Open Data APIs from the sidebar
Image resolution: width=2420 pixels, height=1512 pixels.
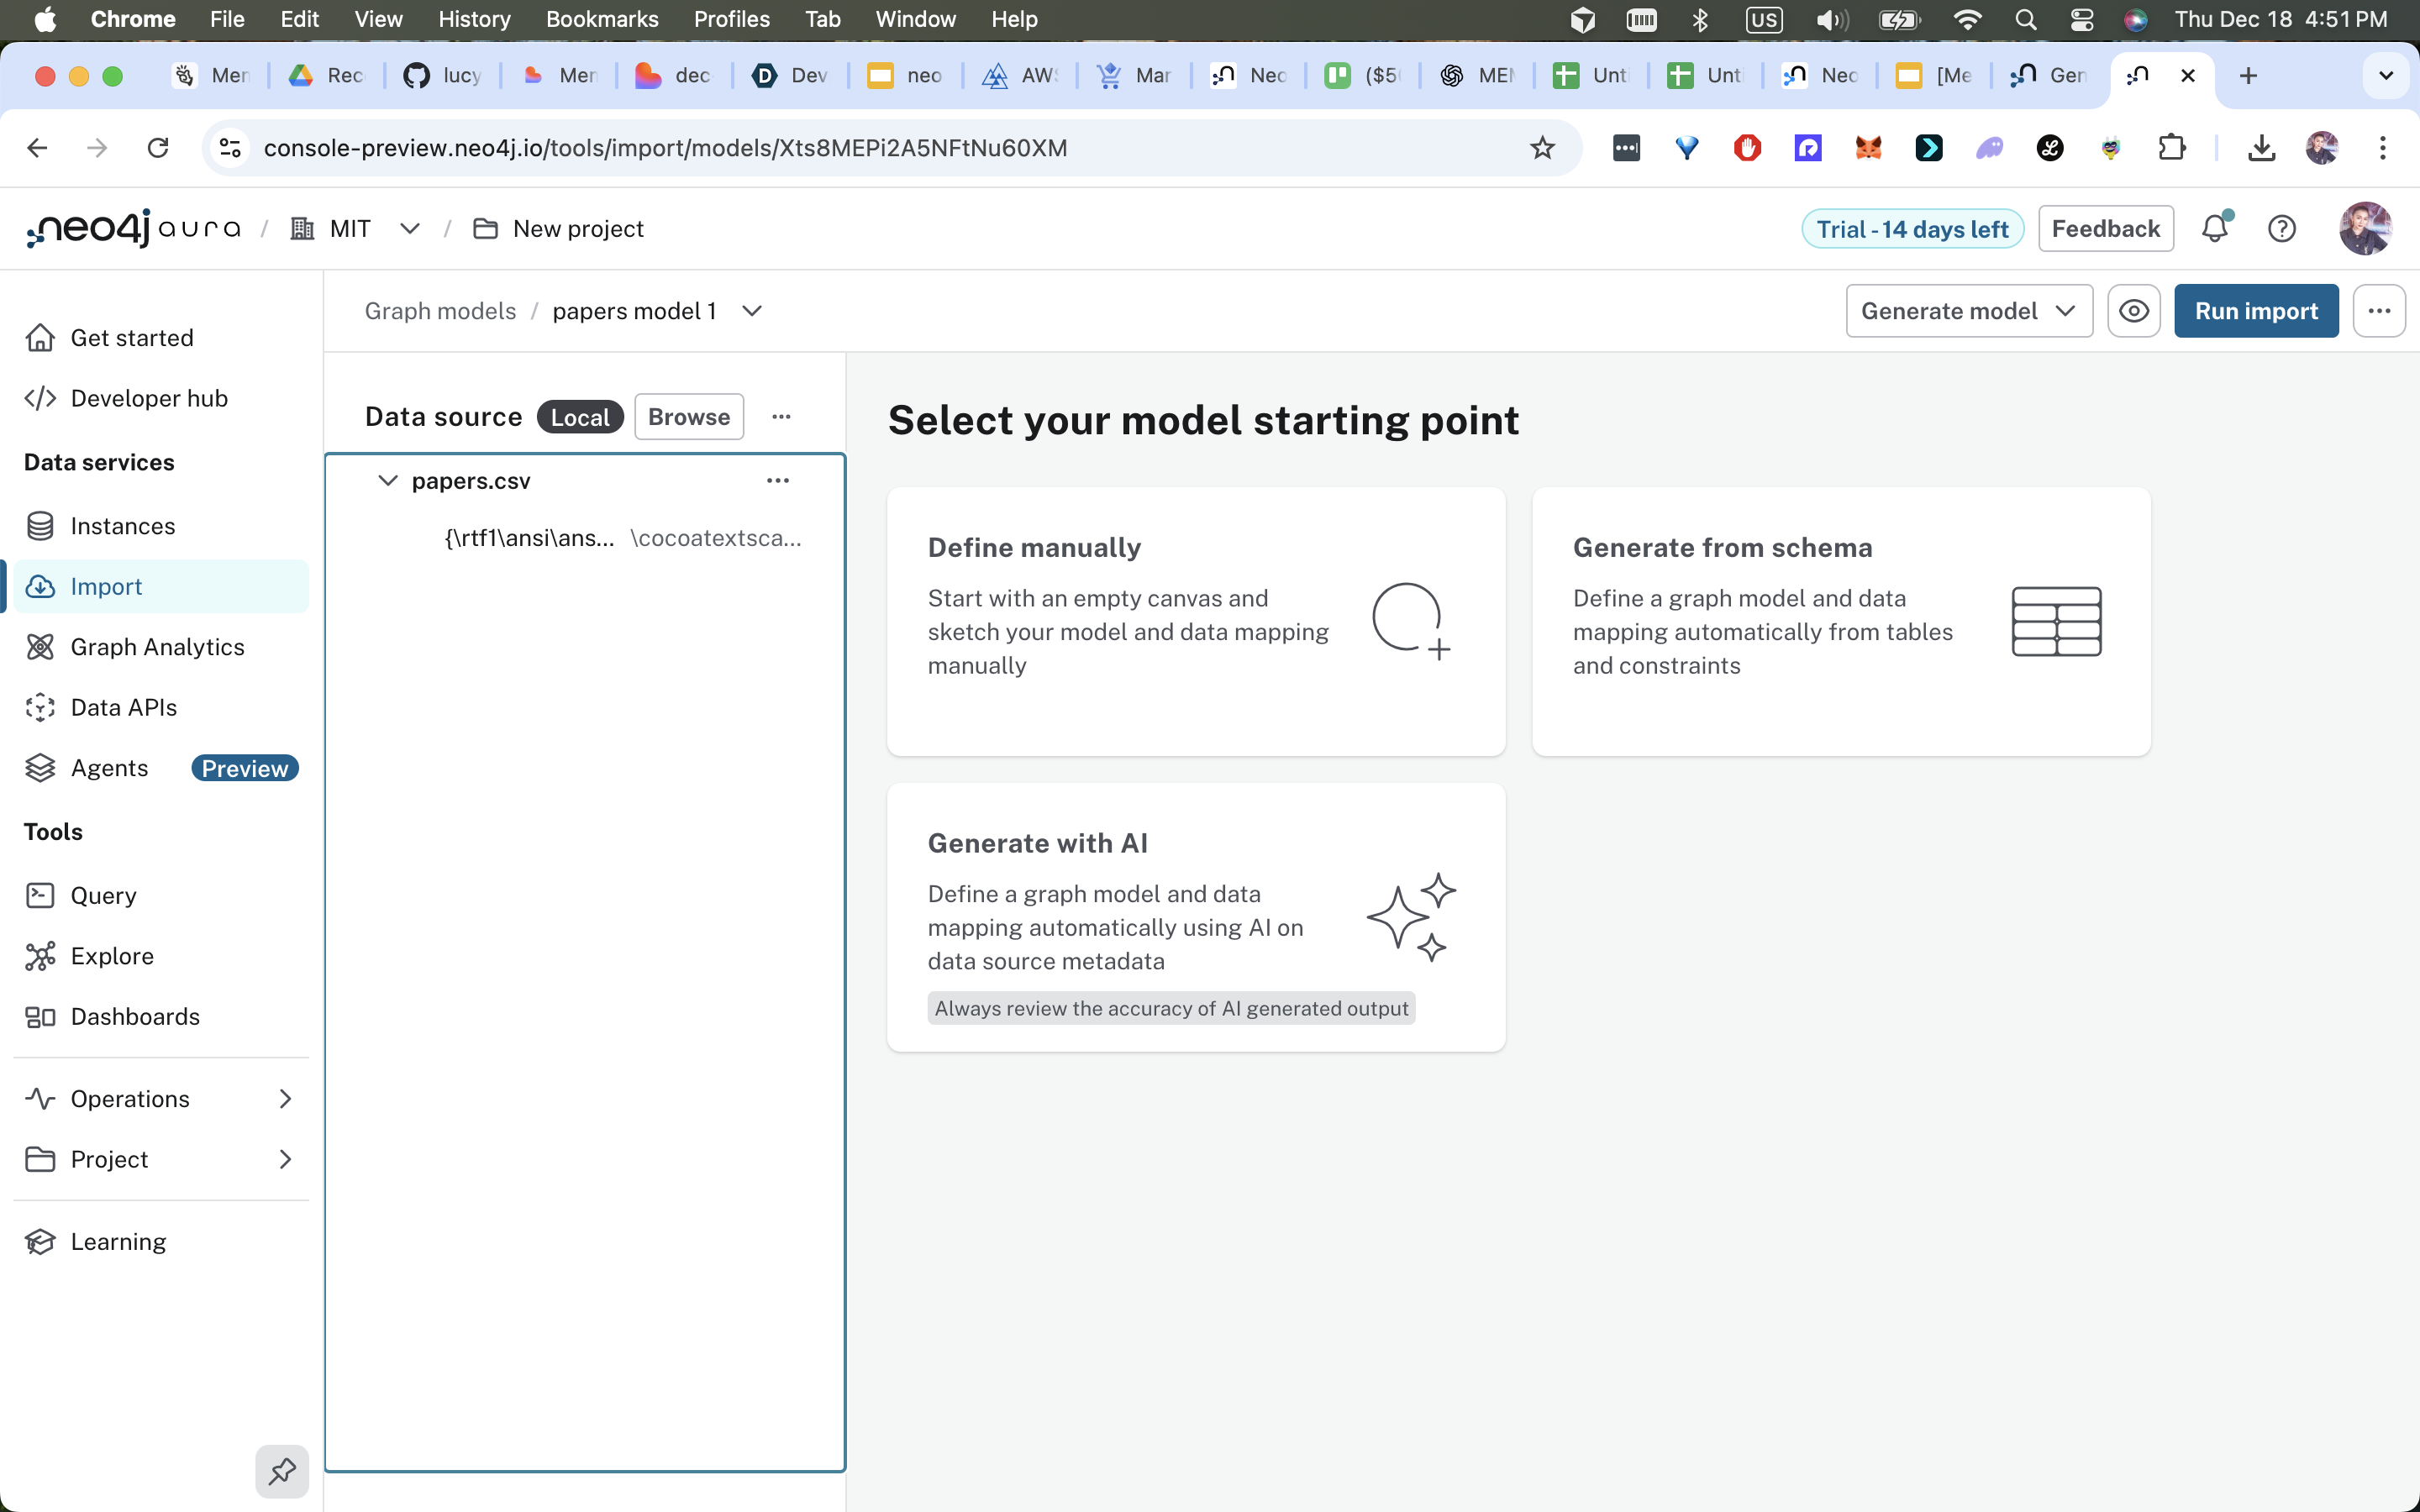(123, 707)
